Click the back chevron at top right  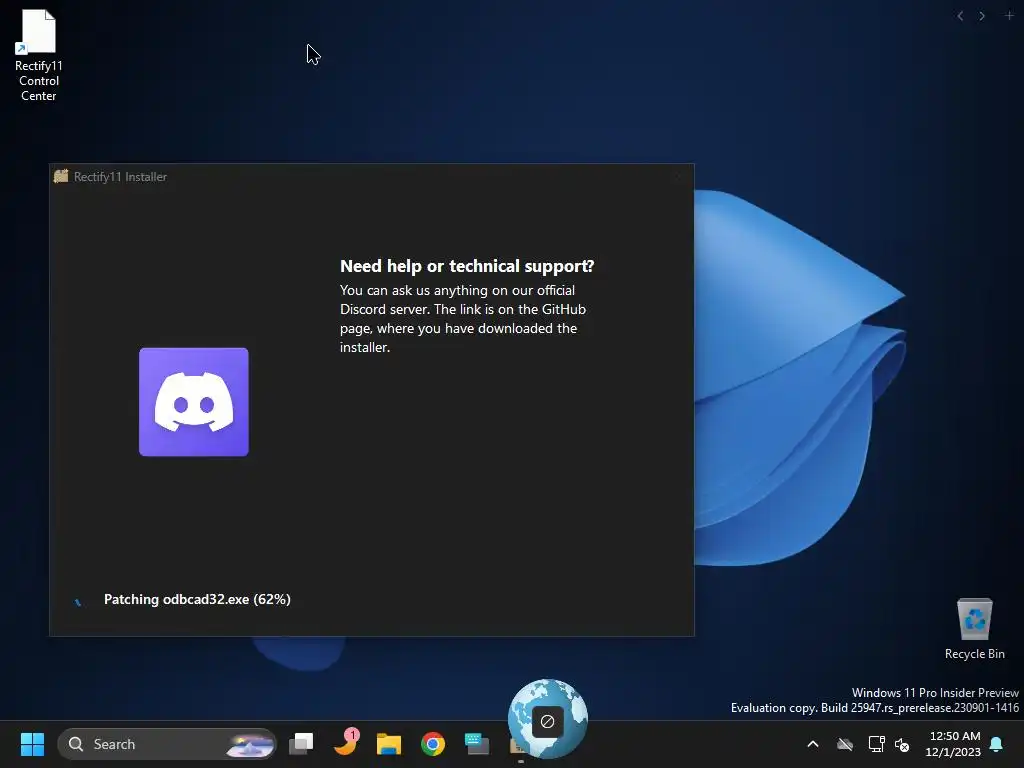[x=960, y=16]
